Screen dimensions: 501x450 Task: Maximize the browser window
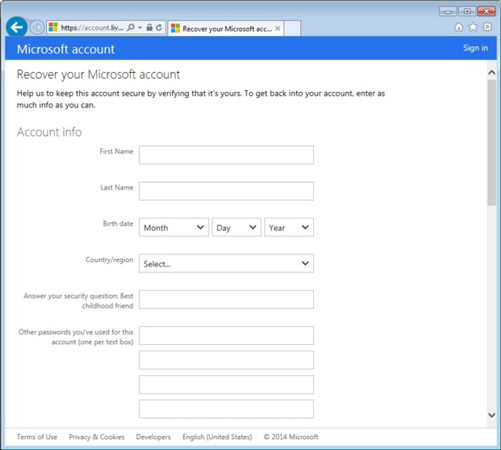pos(467,12)
